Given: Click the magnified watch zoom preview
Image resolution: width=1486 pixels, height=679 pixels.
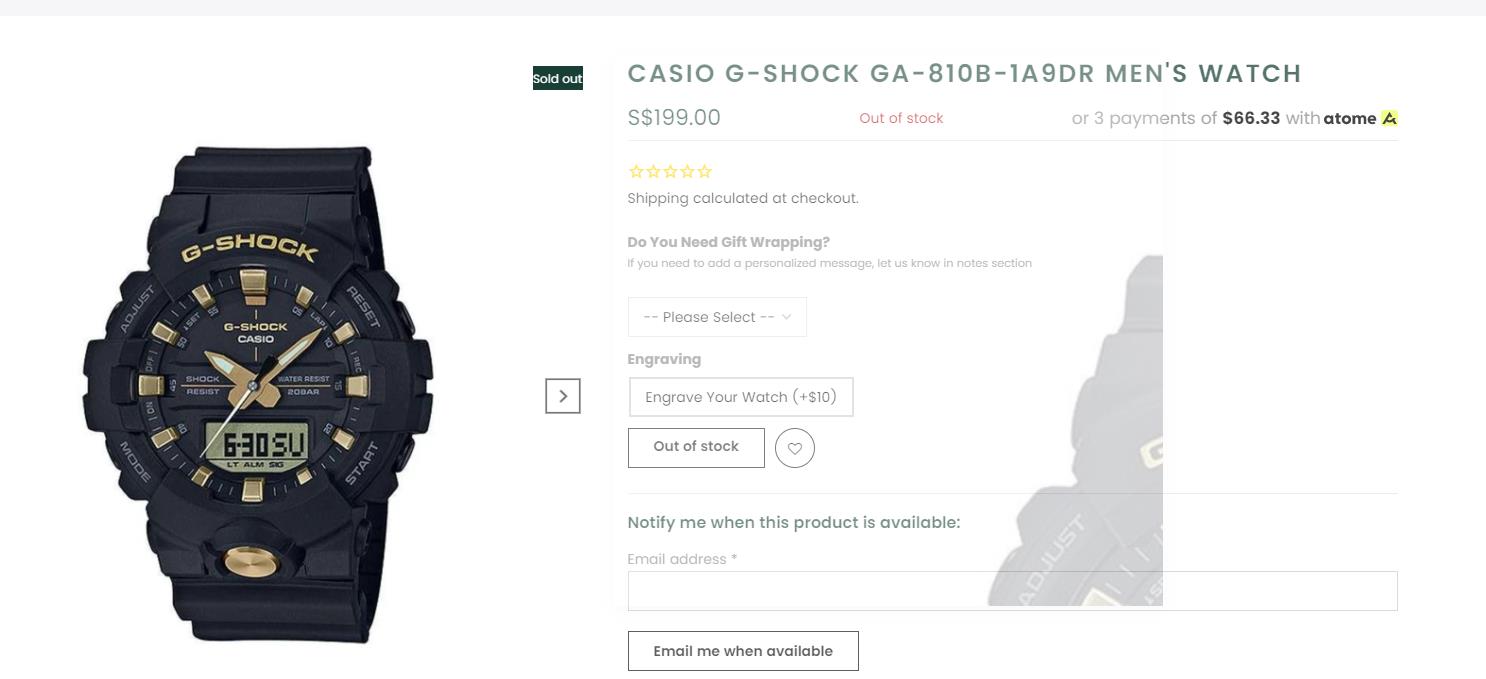Looking at the screenshot, I should pyautogui.click(x=1075, y=430).
